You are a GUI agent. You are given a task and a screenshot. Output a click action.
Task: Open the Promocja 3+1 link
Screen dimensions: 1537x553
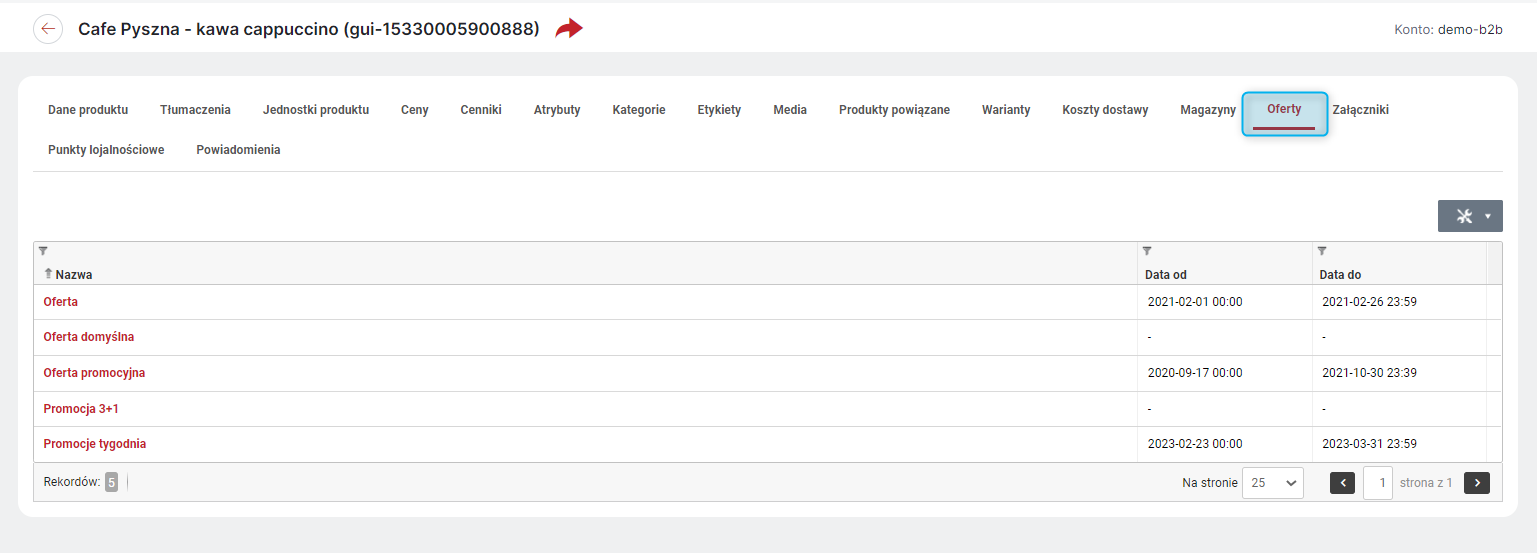pyautogui.click(x=81, y=409)
